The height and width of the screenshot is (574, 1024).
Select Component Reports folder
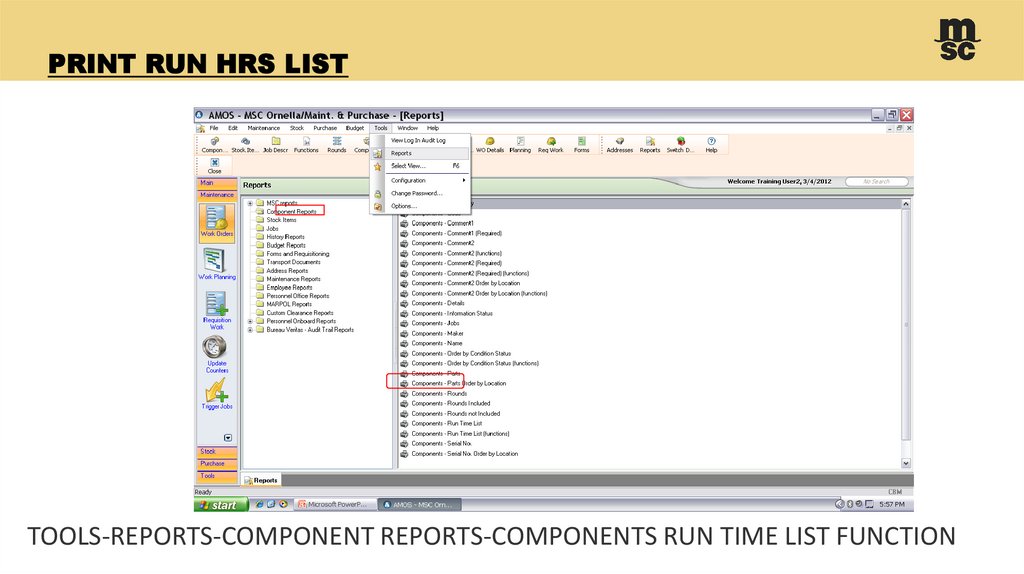[x=291, y=212]
